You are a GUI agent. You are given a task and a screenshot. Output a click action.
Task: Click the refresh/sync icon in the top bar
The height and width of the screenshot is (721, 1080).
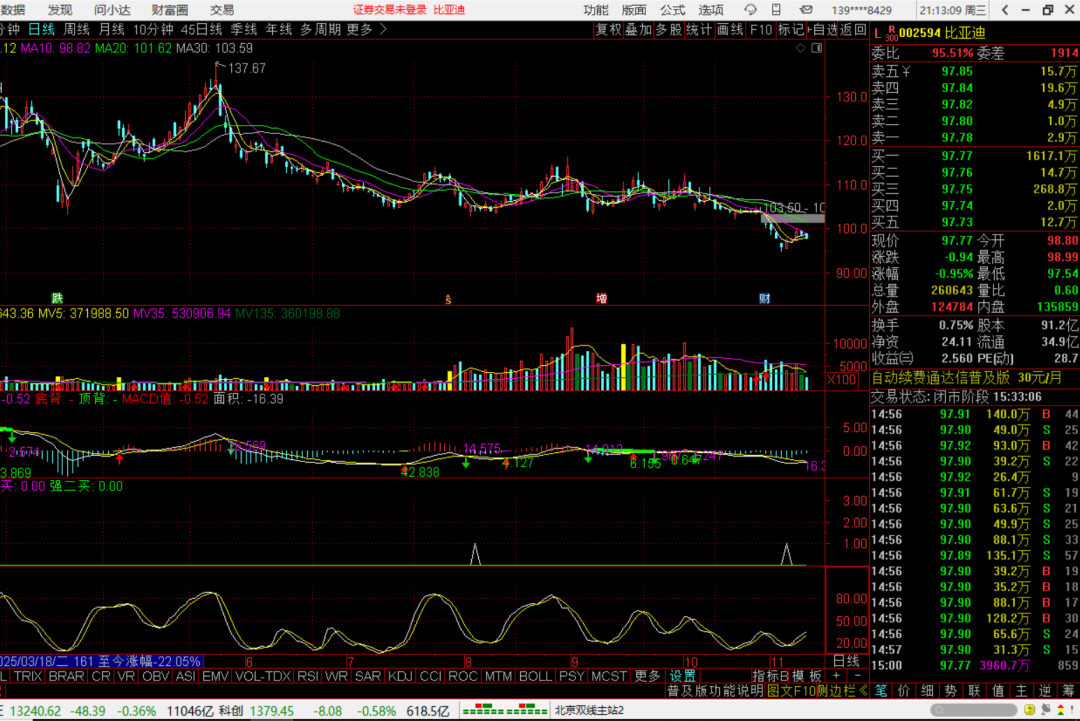point(750,10)
